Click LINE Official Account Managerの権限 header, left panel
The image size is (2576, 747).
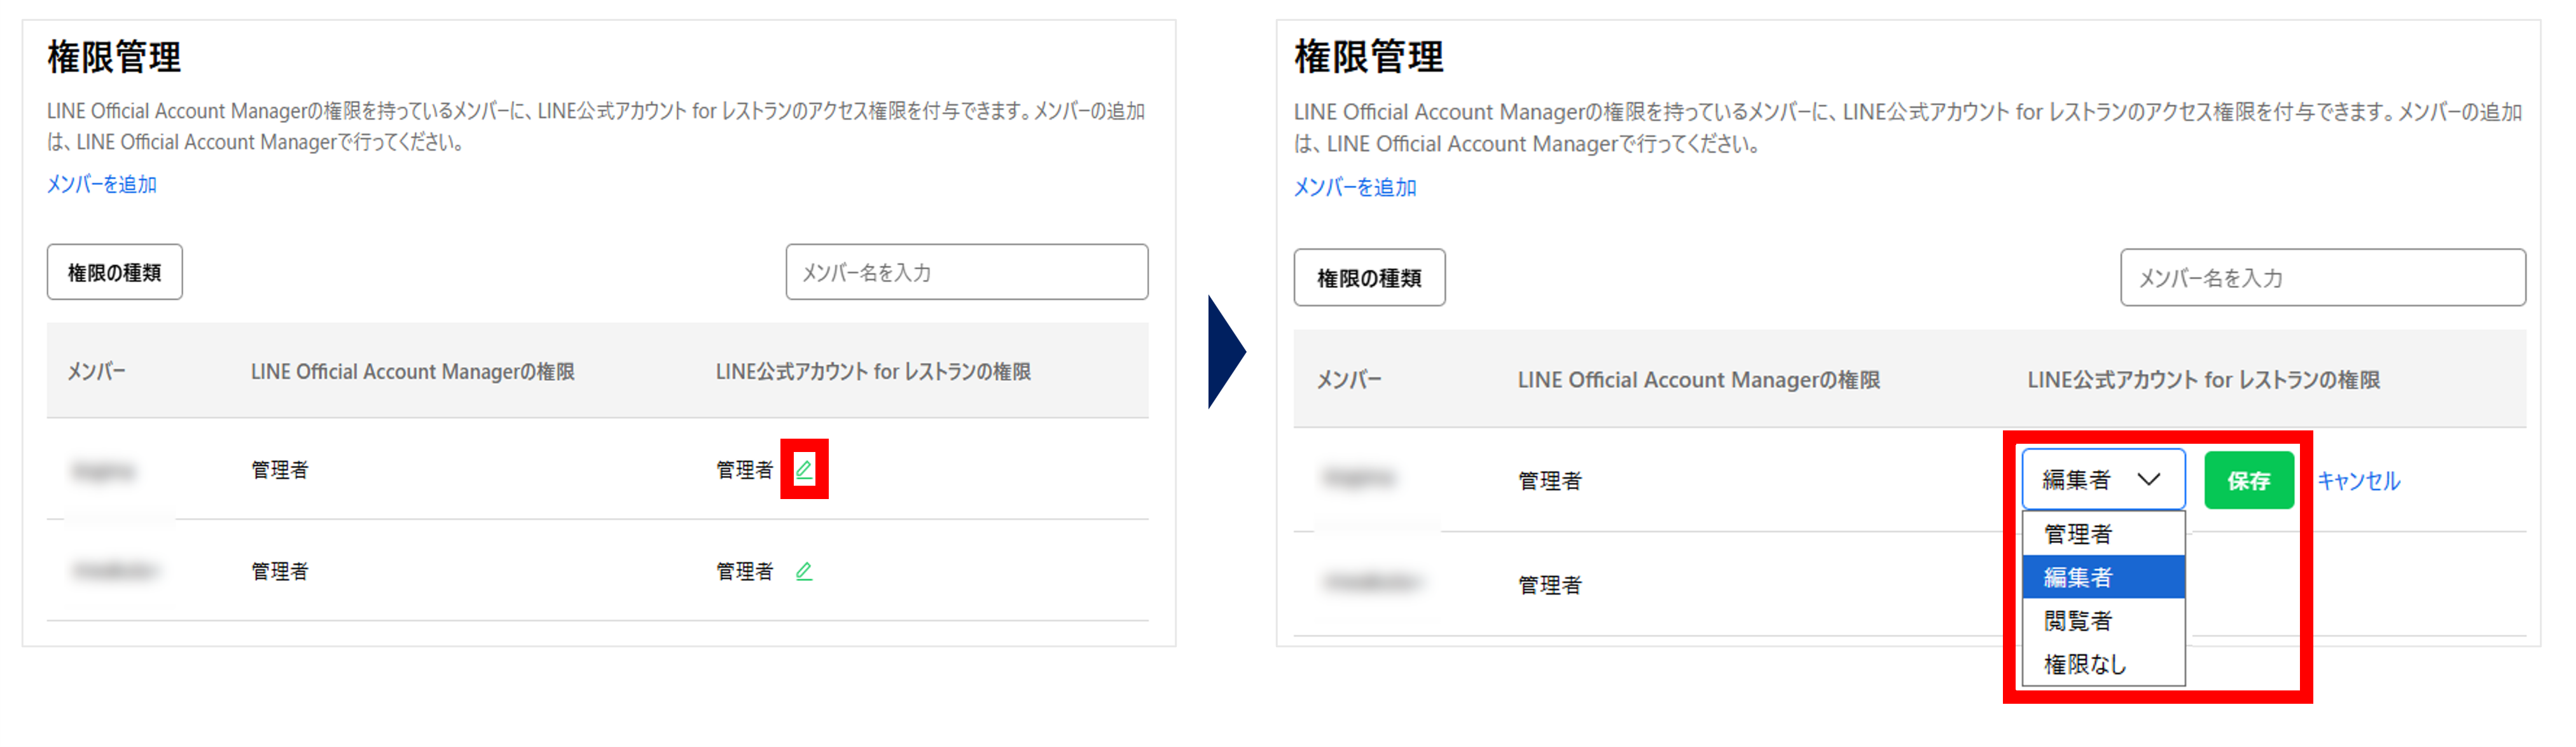[413, 371]
